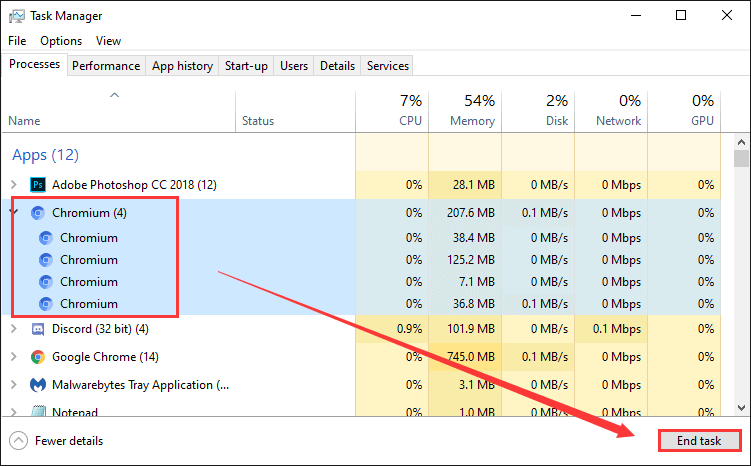Click the Discord app icon
The height and width of the screenshot is (466, 751).
[38, 329]
